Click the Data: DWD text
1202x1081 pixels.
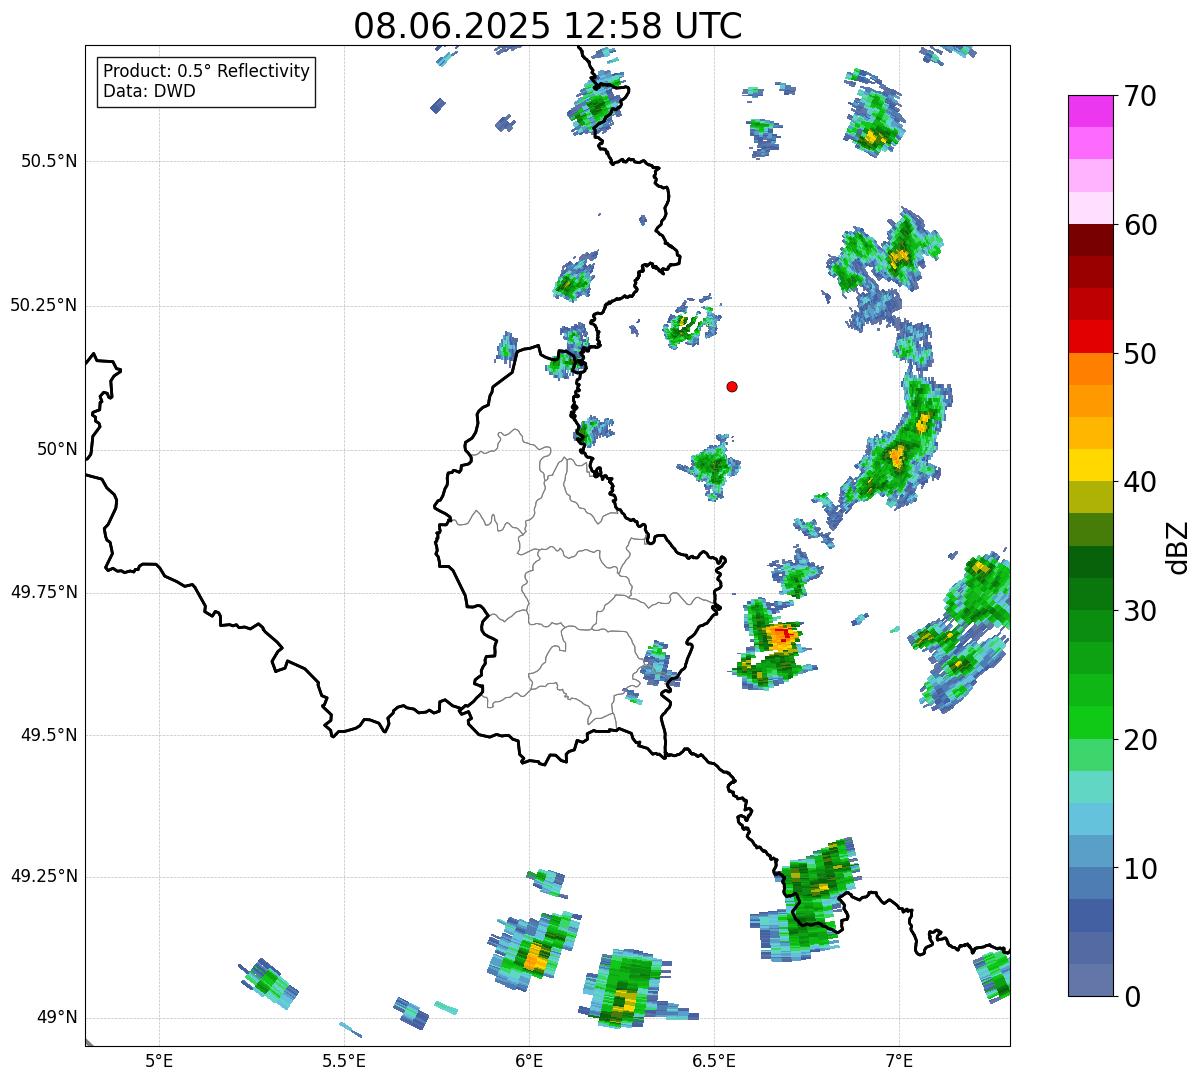pos(149,91)
